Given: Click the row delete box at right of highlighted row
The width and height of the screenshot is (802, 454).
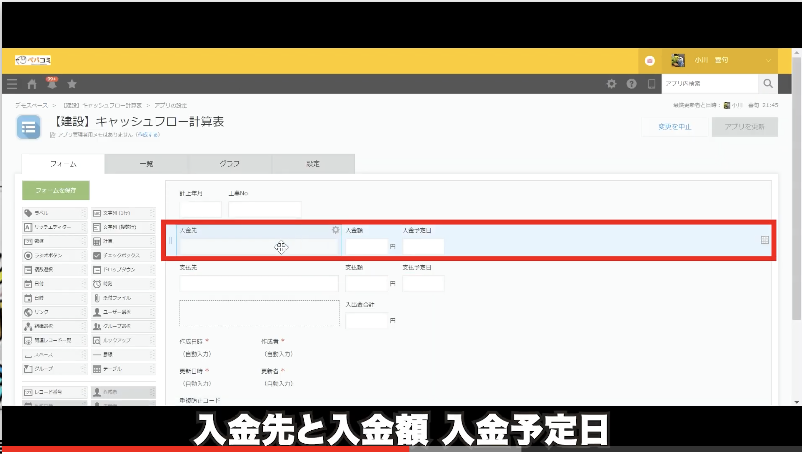Looking at the screenshot, I should click(x=765, y=240).
